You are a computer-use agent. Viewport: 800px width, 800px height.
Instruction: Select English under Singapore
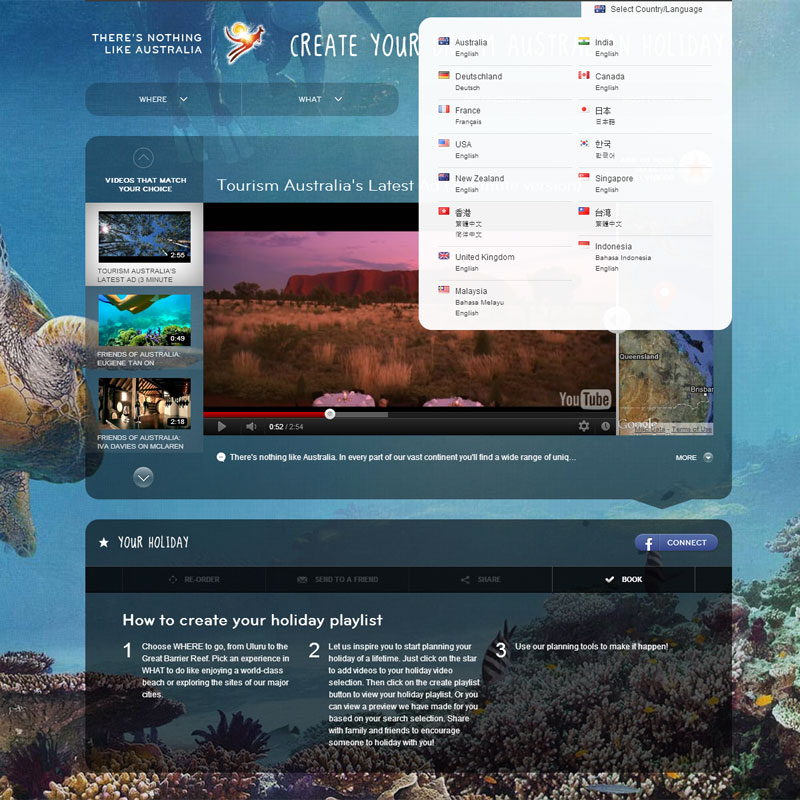pyautogui.click(x=606, y=190)
